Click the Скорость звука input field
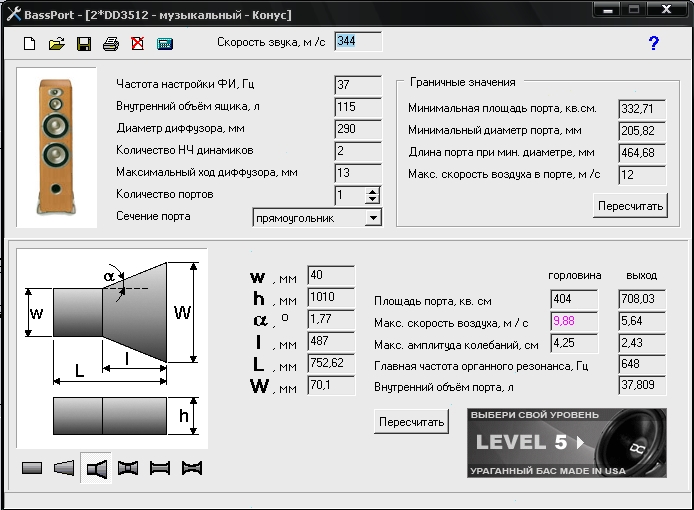The height and width of the screenshot is (510, 694). click(358, 42)
